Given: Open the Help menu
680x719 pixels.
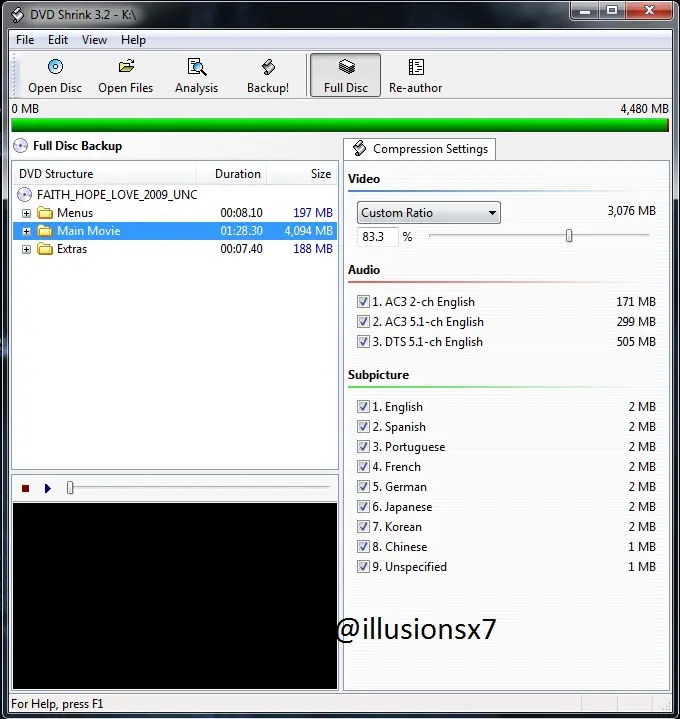Looking at the screenshot, I should coord(133,40).
